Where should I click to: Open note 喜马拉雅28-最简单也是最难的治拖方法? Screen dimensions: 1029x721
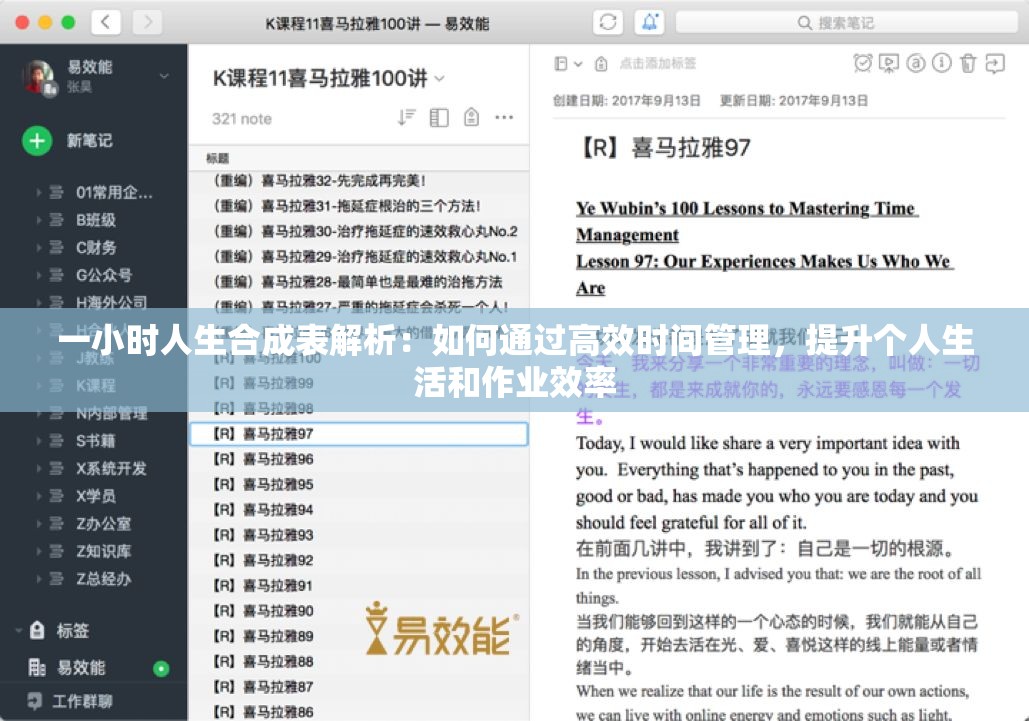(x=358, y=282)
